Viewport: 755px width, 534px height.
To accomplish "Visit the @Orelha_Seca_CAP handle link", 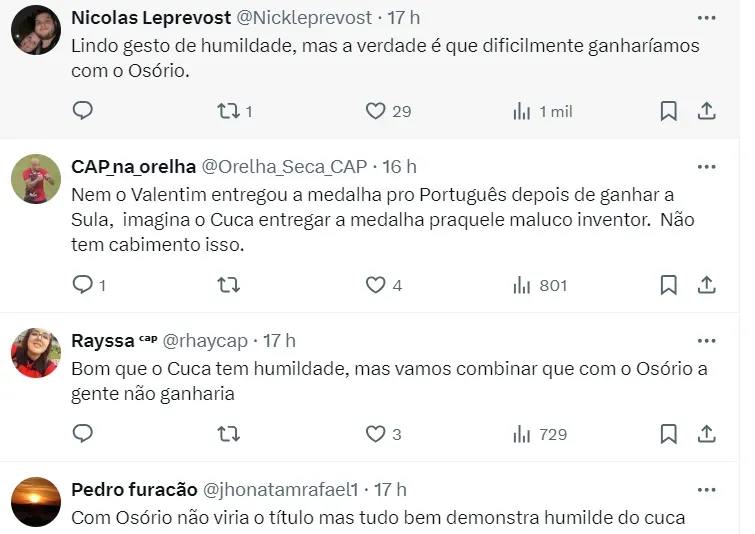I will [x=285, y=166].
